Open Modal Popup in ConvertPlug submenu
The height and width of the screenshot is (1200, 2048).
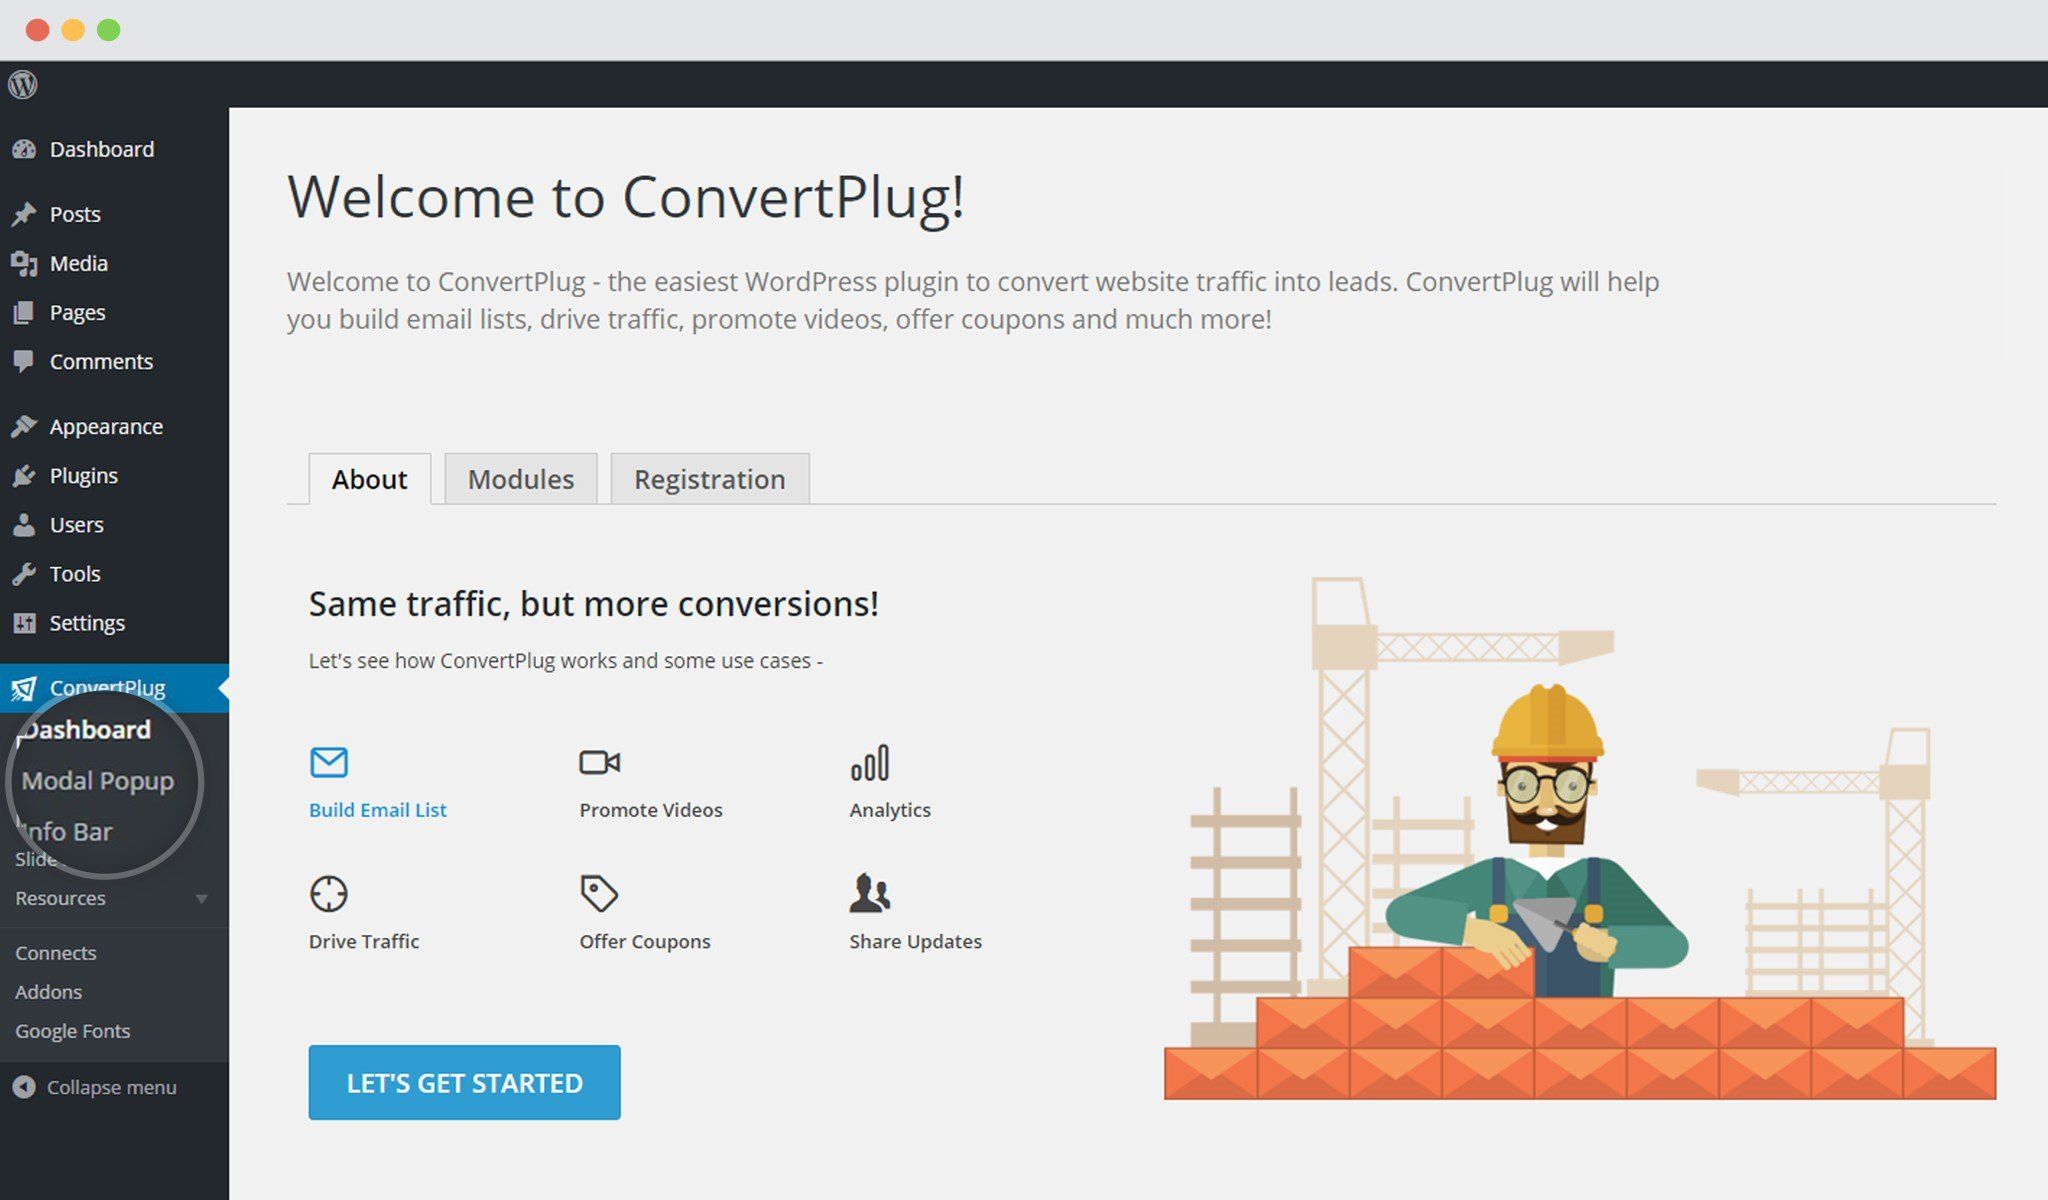coord(98,781)
